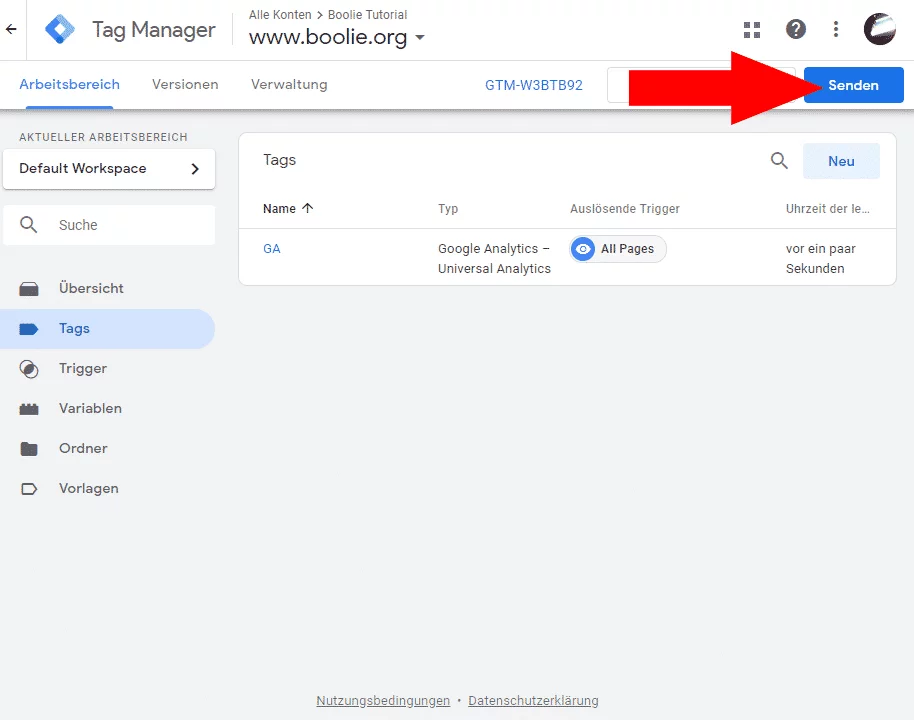The height and width of the screenshot is (720, 914).
Task: Open the three-dot more options menu
Action: click(x=836, y=29)
